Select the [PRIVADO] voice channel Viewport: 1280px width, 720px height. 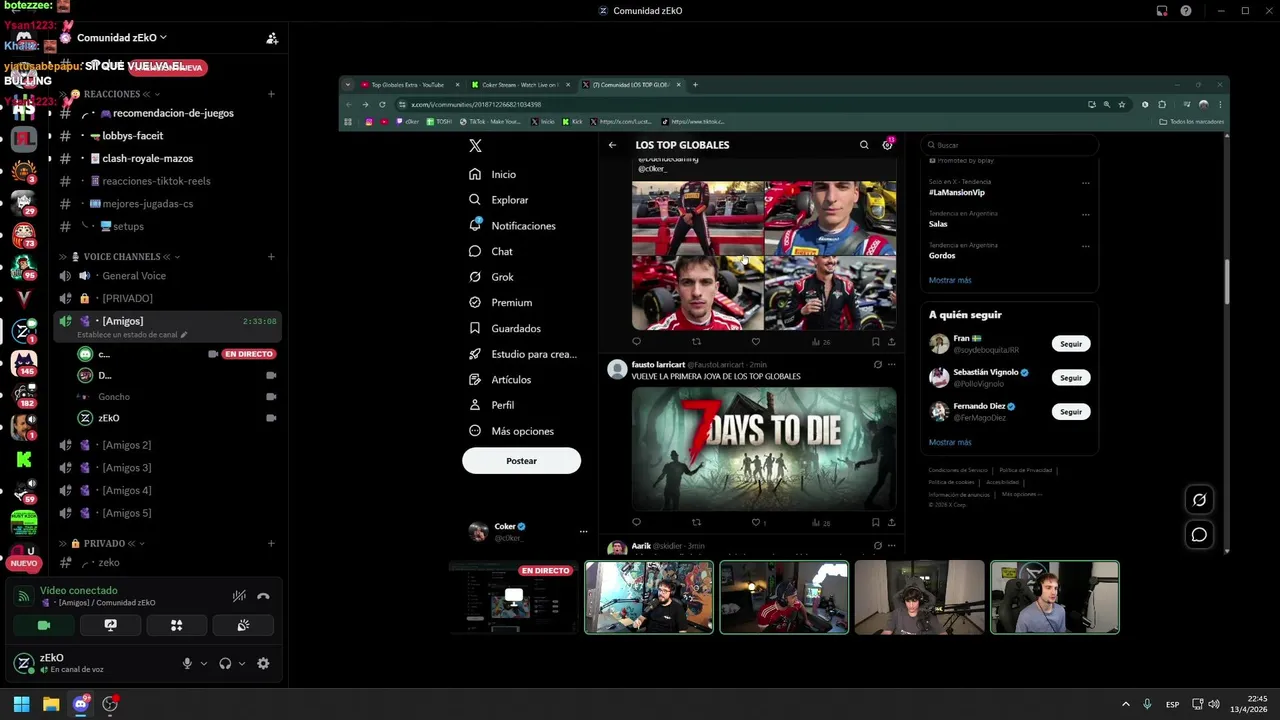click(166, 298)
